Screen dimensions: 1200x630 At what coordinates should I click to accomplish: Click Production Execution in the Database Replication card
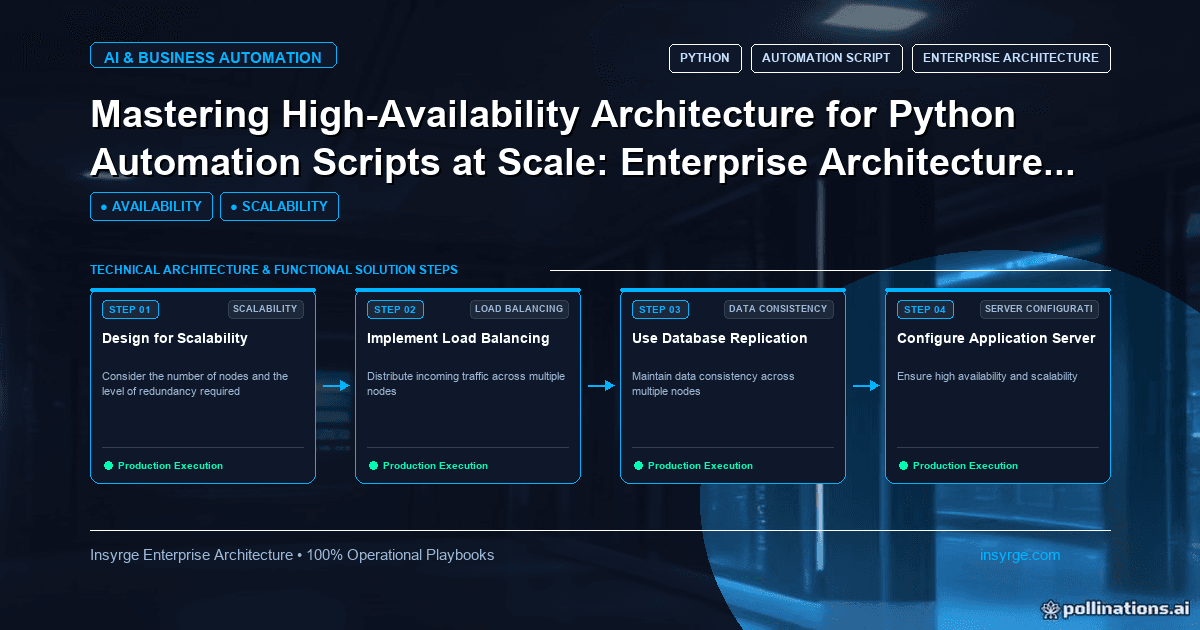[x=700, y=466]
